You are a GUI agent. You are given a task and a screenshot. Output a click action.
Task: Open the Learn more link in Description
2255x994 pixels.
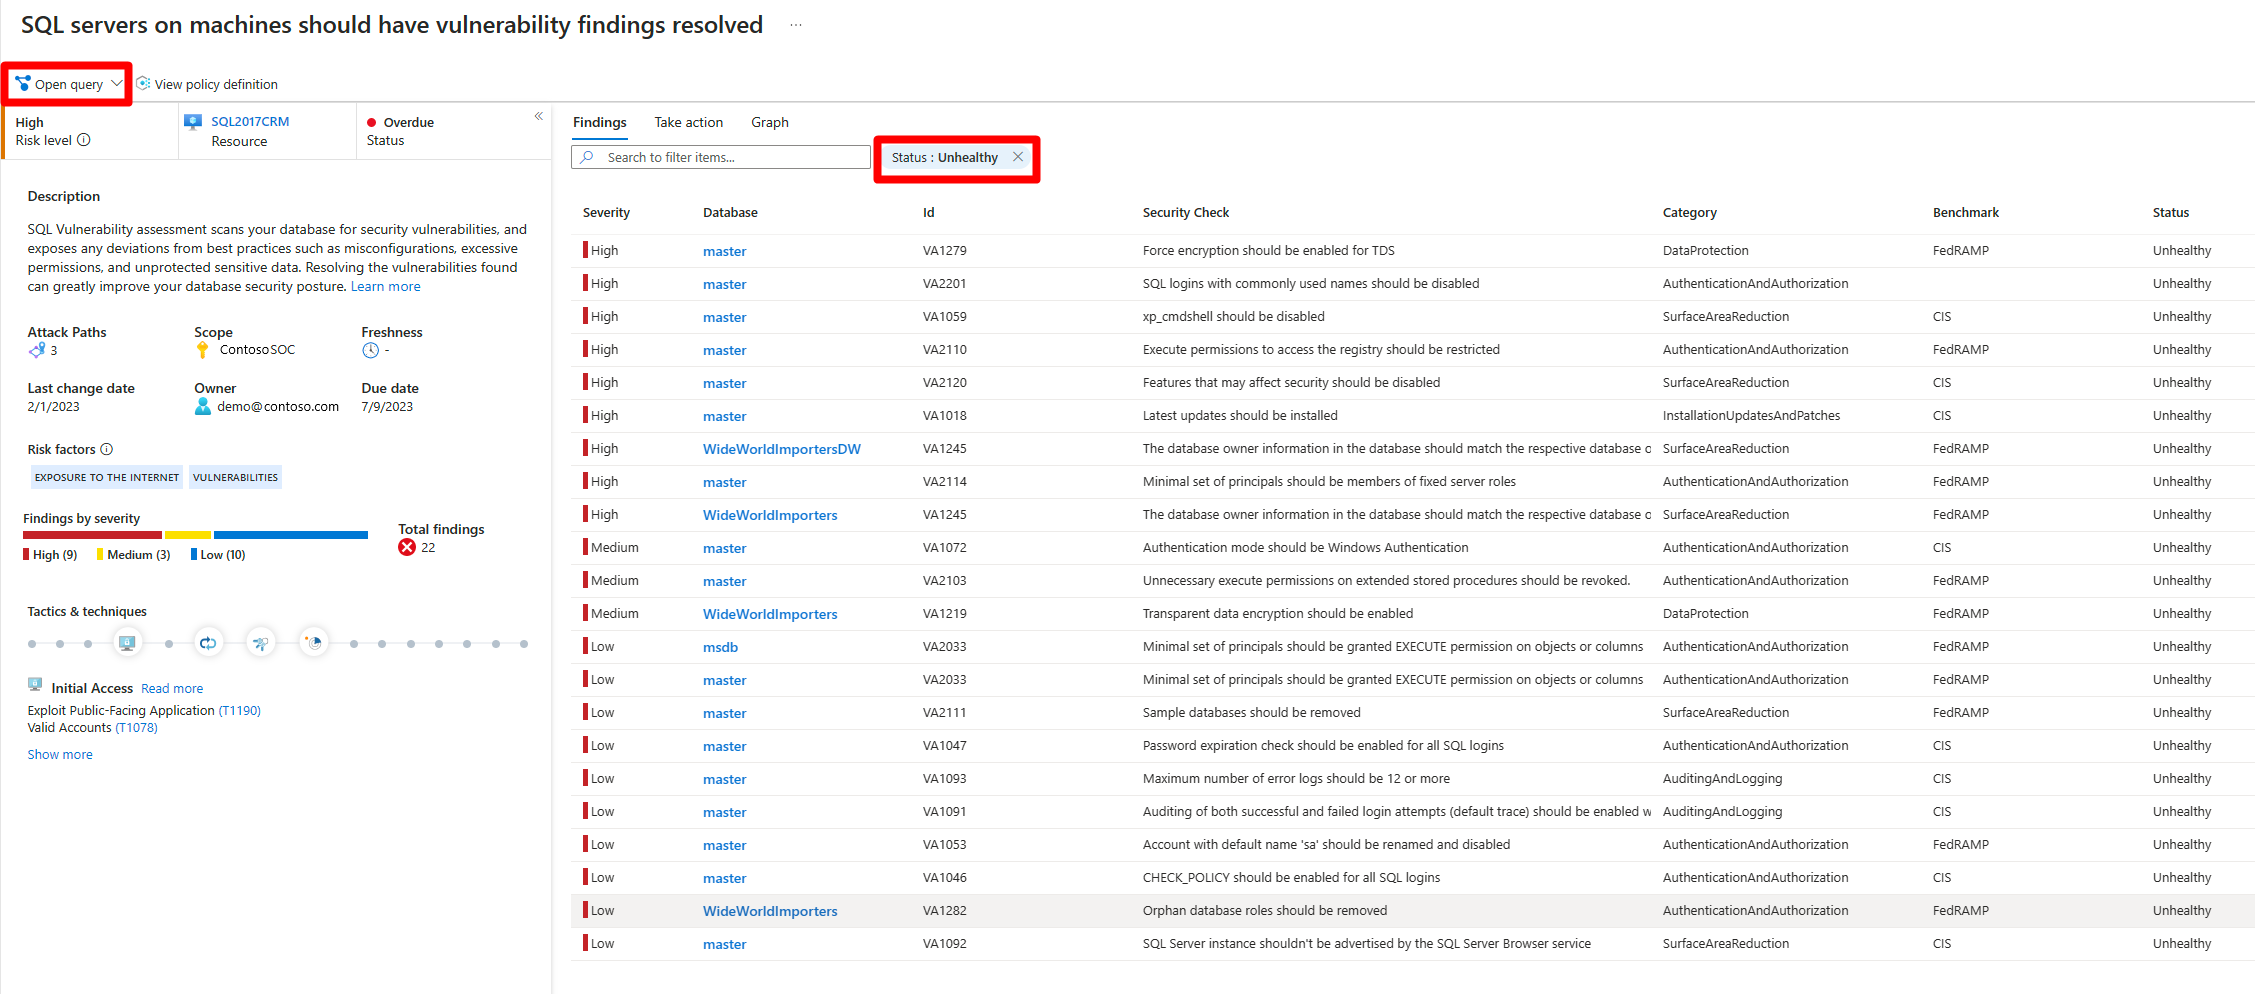pos(386,287)
